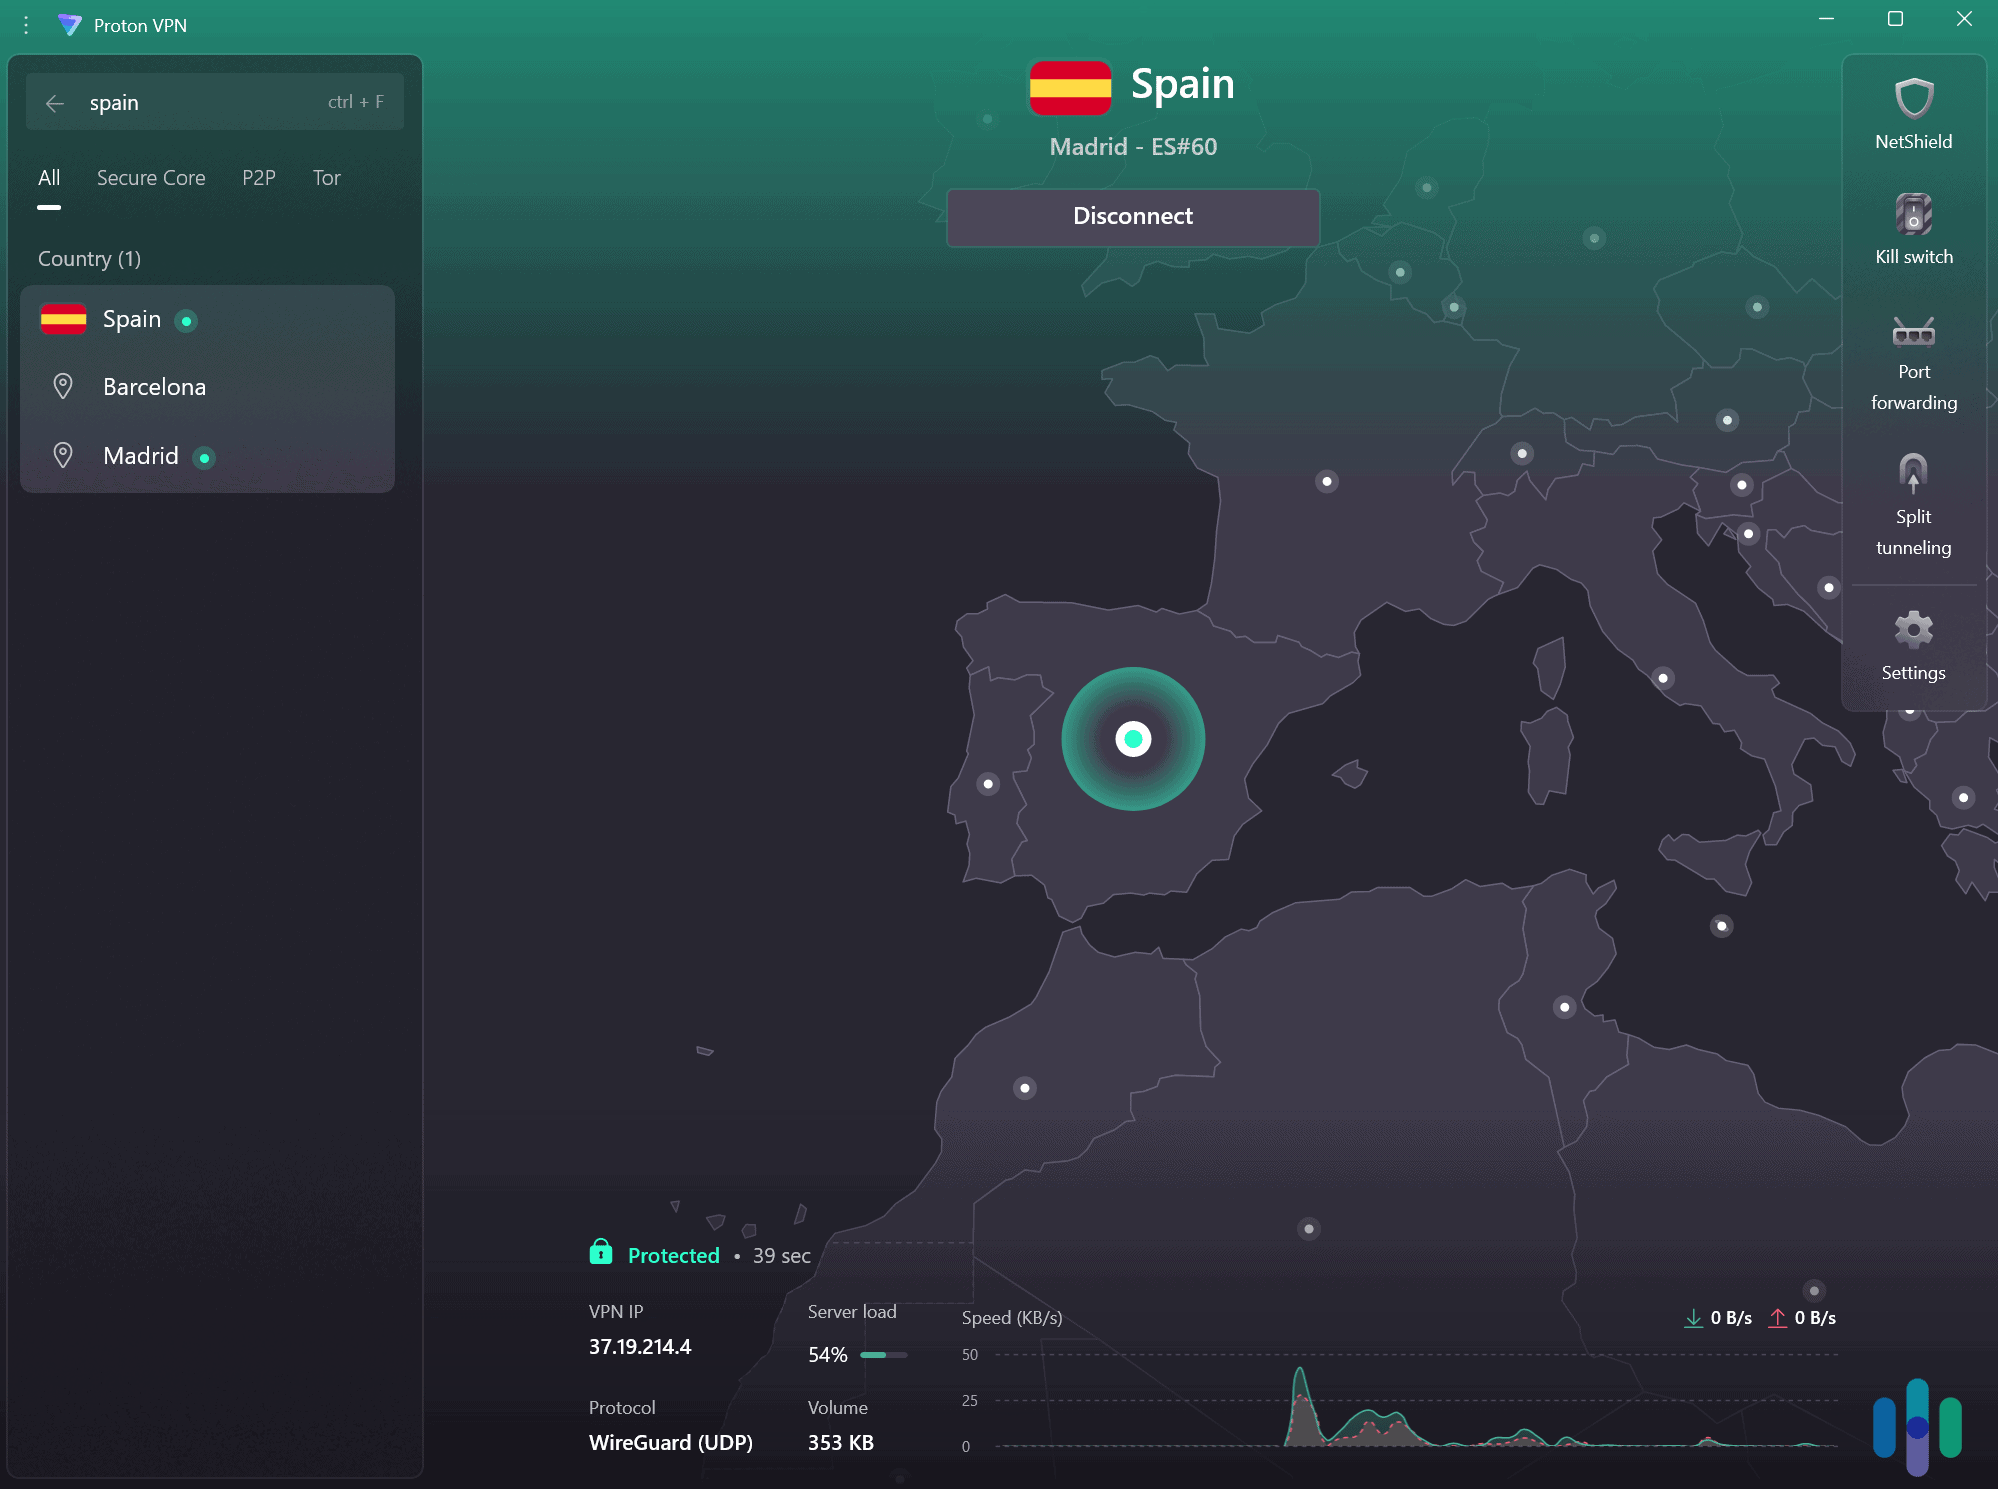Click the connection indicator next to Madrid
Image resolution: width=1998 pixels, height=1489 pixels.
[x=204, y=457]
